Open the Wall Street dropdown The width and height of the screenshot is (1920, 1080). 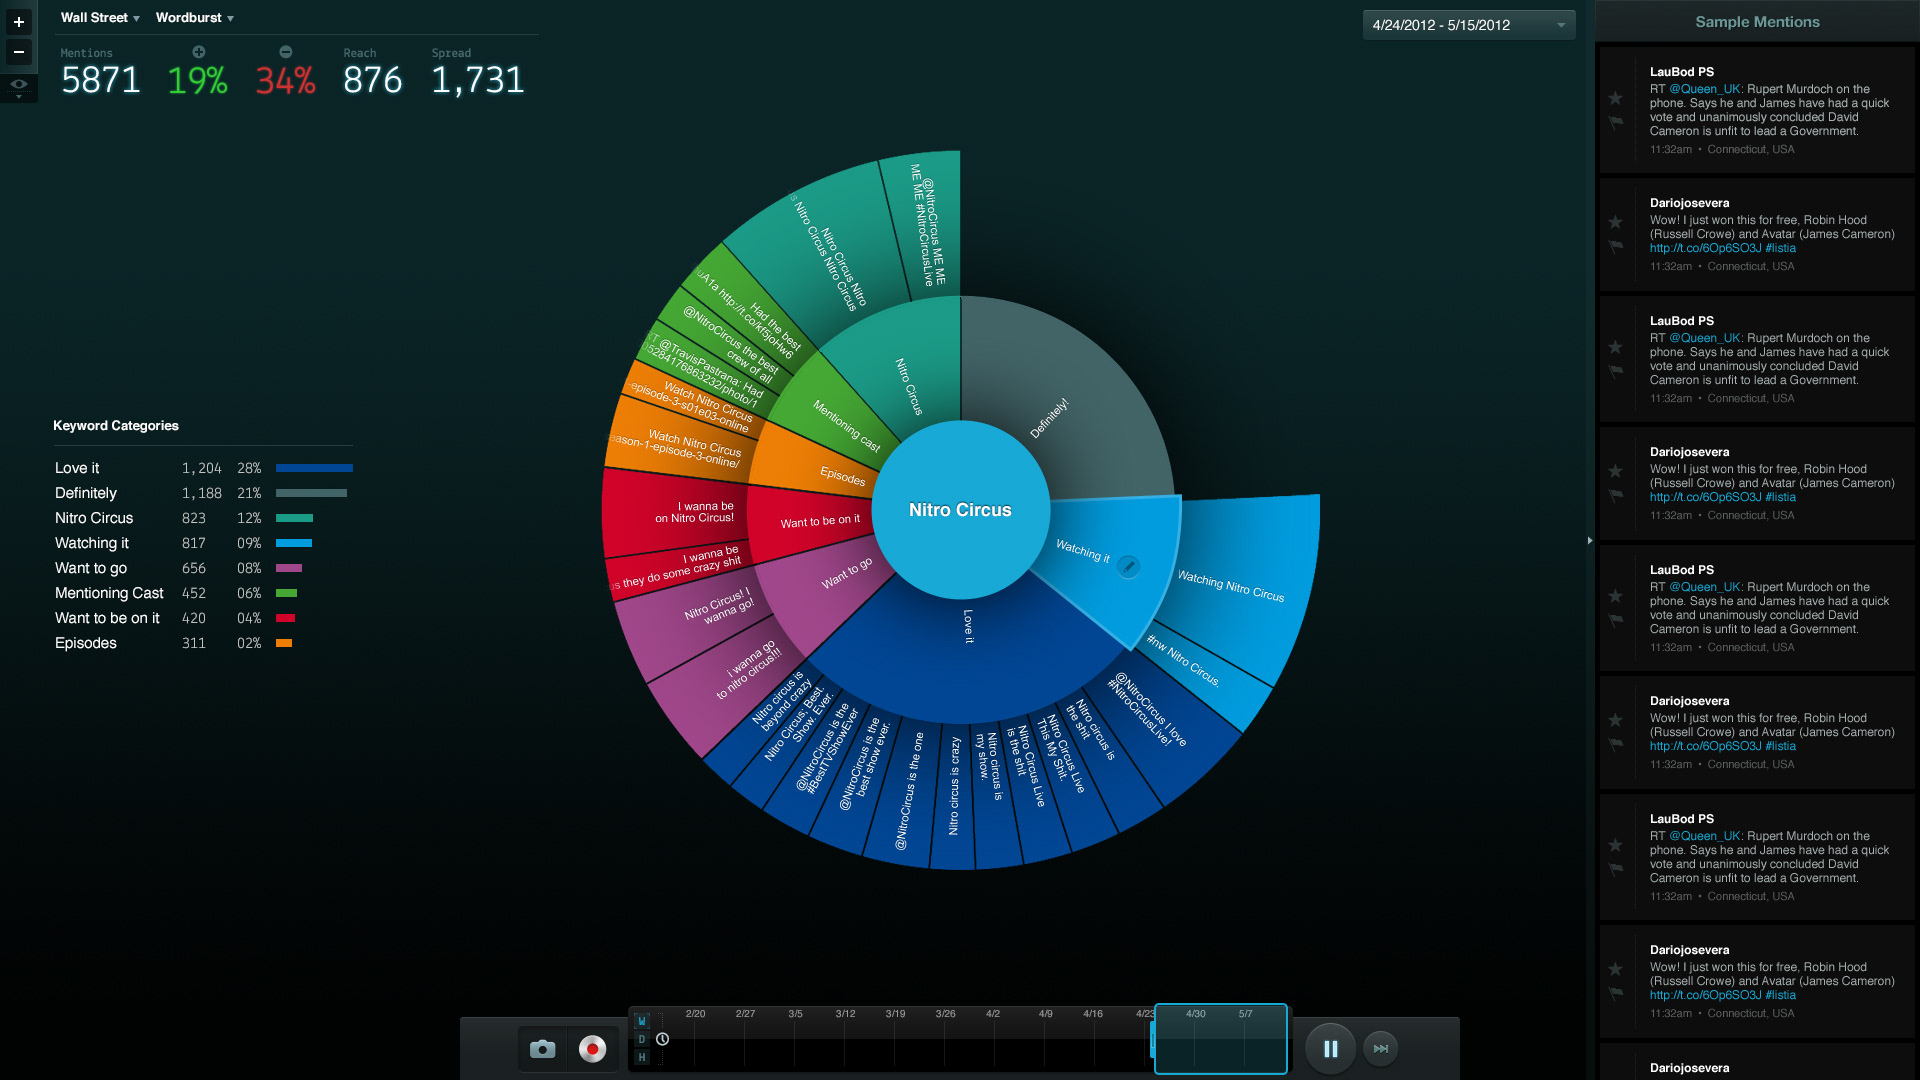click(x=100, y=18)
